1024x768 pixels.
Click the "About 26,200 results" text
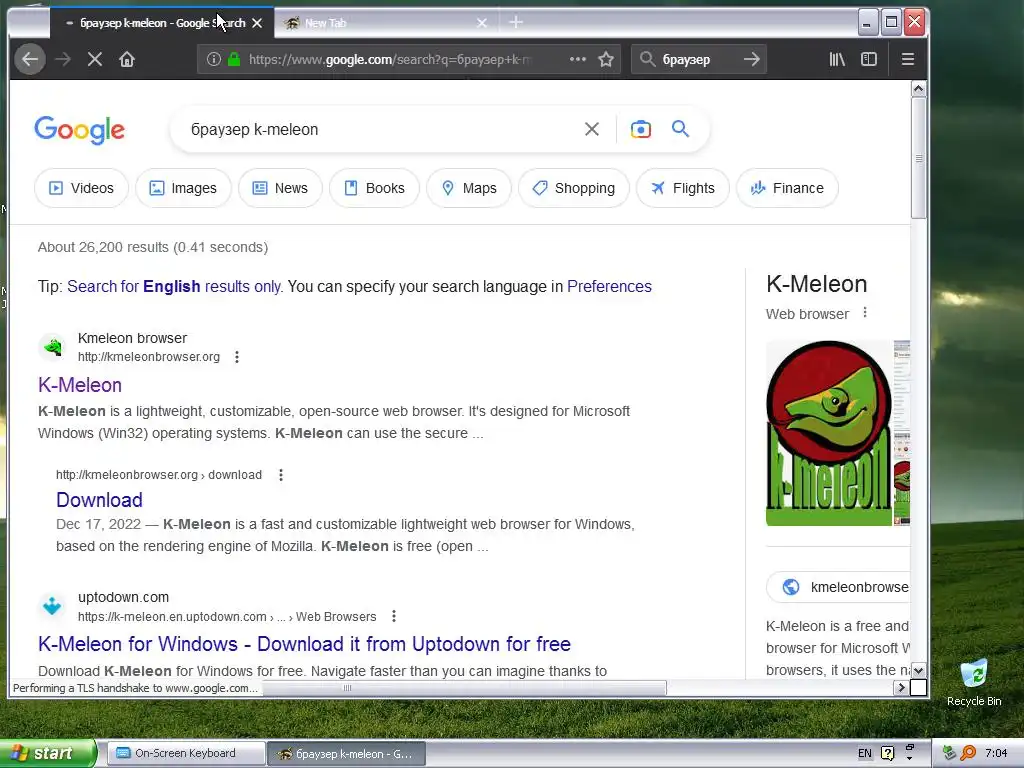tap(103, 248)
